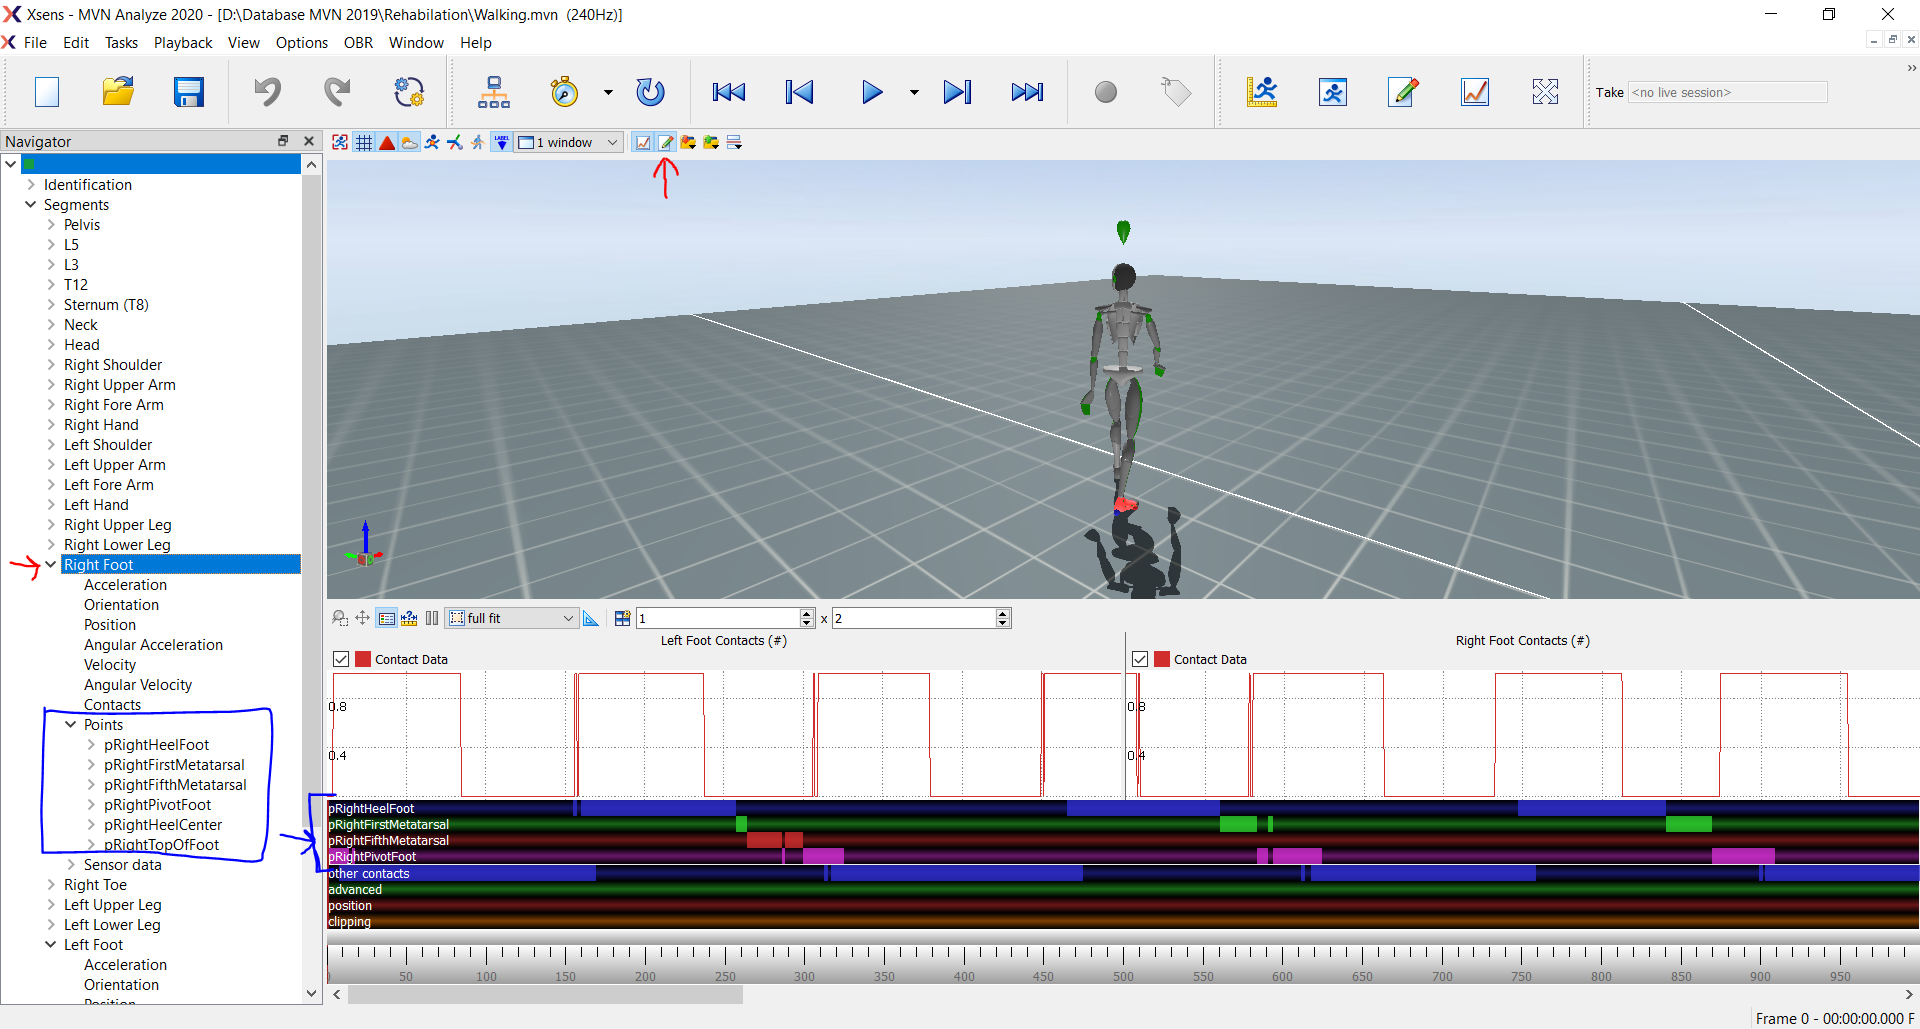This screenshot has height=1029, width=1920.
Task: Open the Tasks menu
Action: [121, 43]
